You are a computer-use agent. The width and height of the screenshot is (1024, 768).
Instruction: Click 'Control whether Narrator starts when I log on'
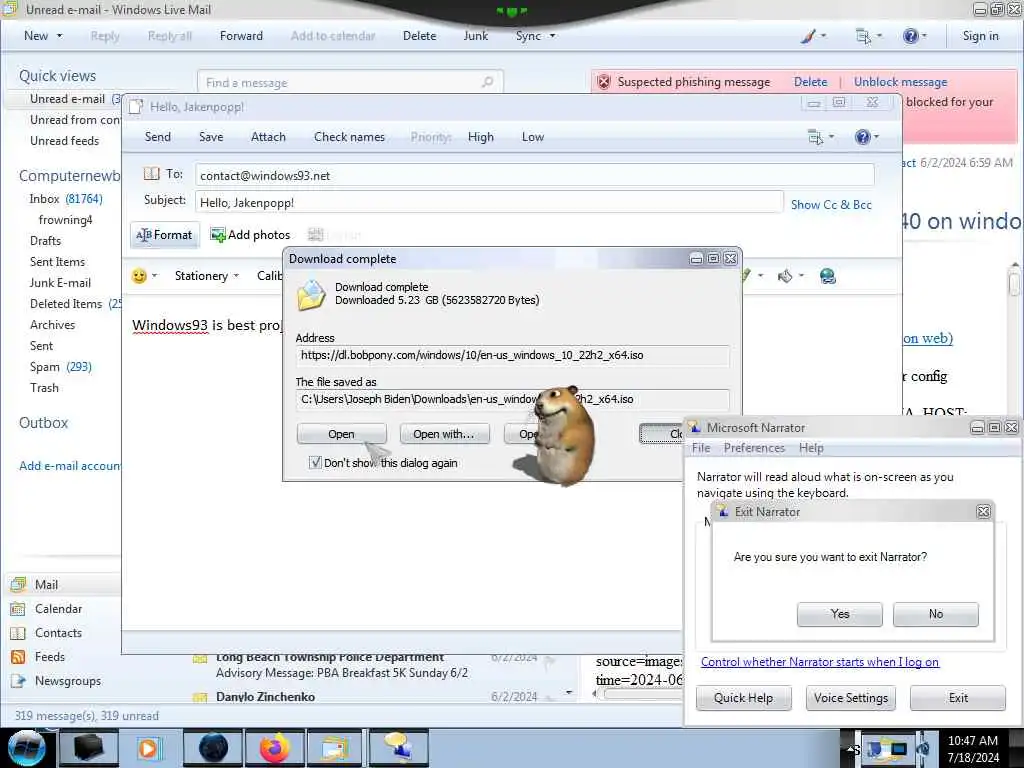[x=820, y=662]
